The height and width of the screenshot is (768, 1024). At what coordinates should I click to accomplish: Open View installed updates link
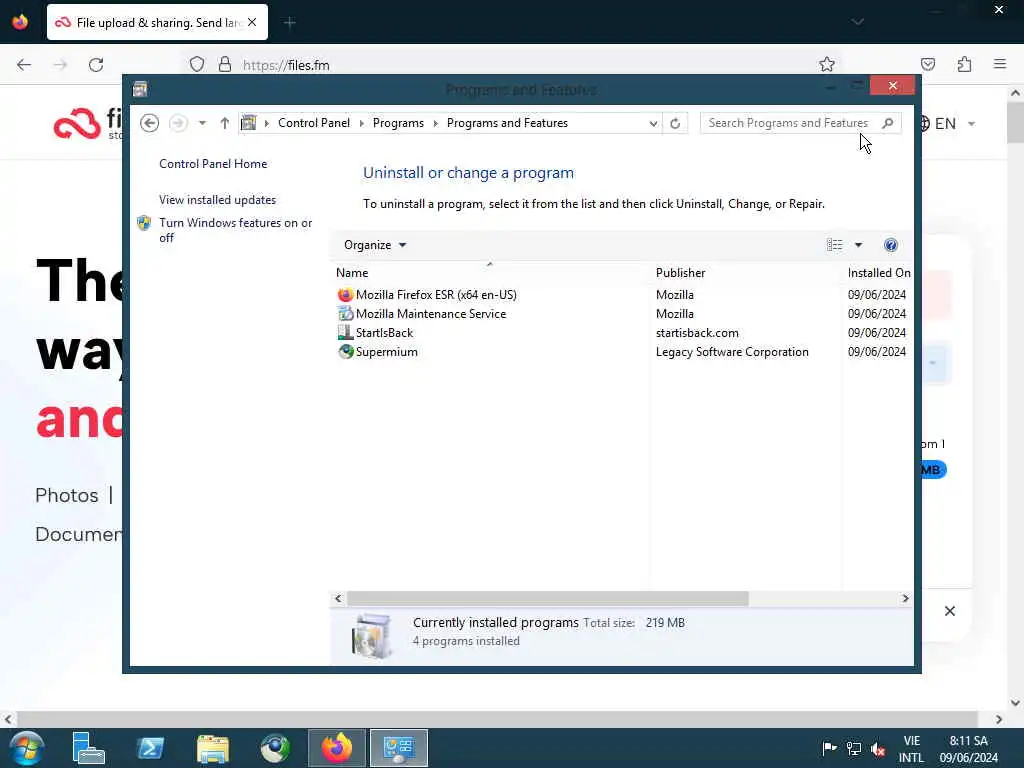(217, 200)
